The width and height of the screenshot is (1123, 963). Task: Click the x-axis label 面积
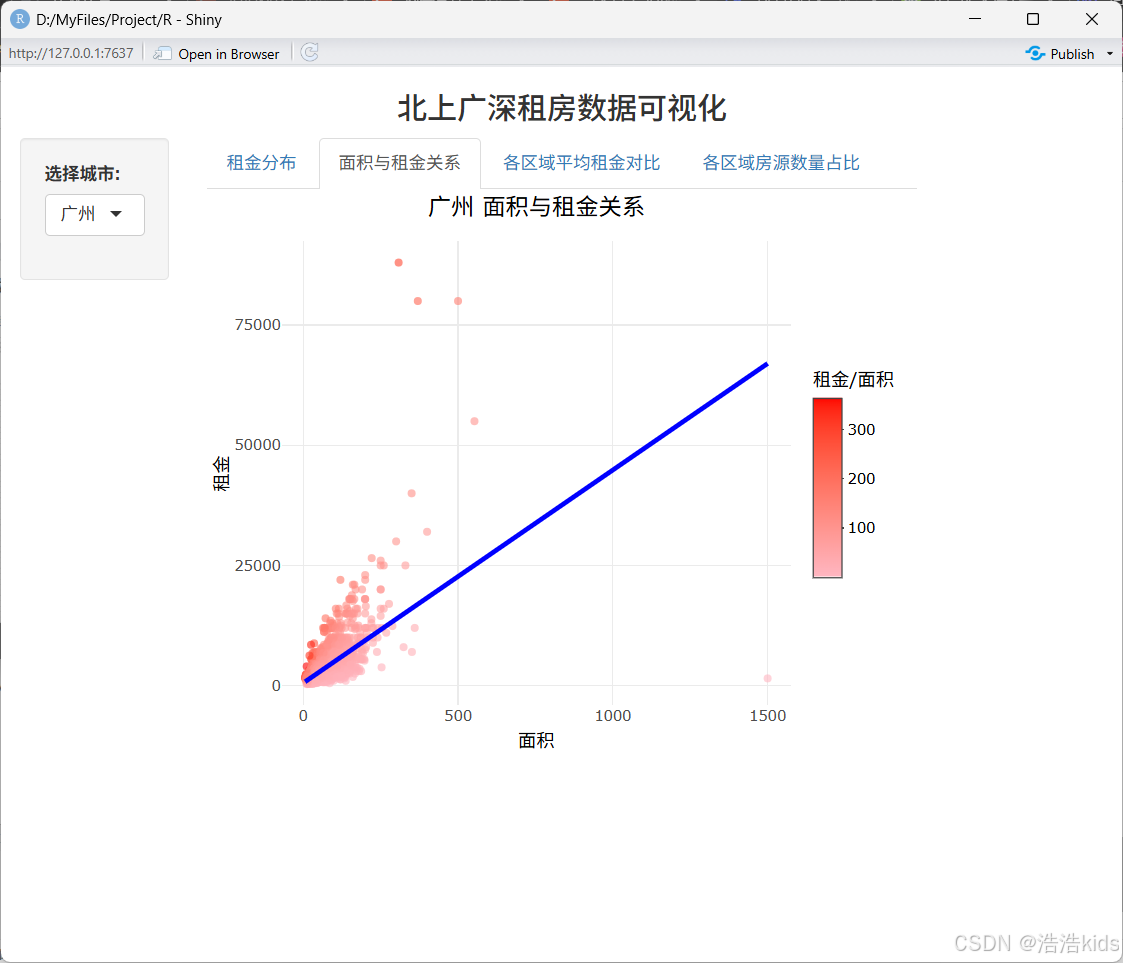point(536,740)
